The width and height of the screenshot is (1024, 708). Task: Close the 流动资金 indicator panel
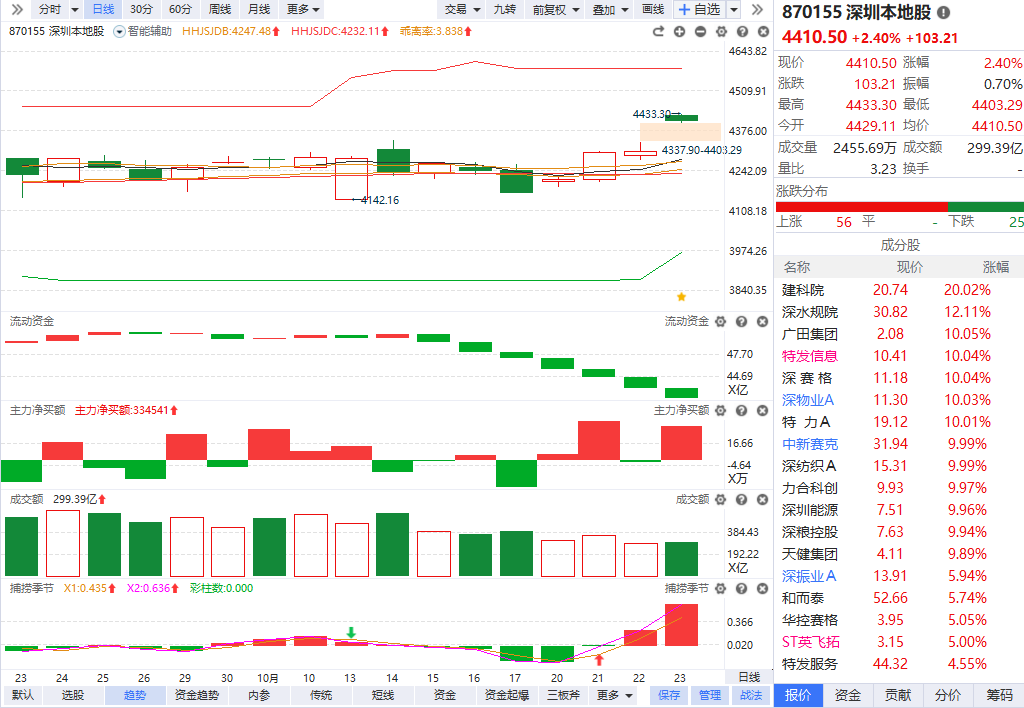[762, 321]
